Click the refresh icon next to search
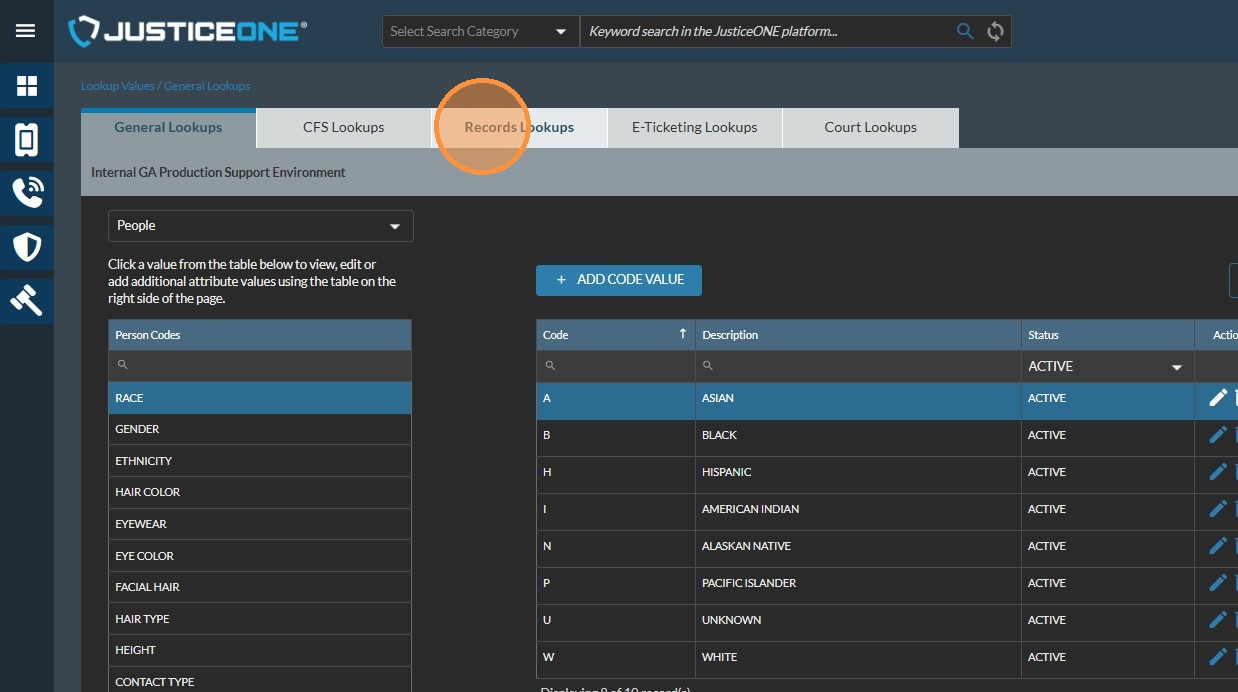 pos(995,31)
